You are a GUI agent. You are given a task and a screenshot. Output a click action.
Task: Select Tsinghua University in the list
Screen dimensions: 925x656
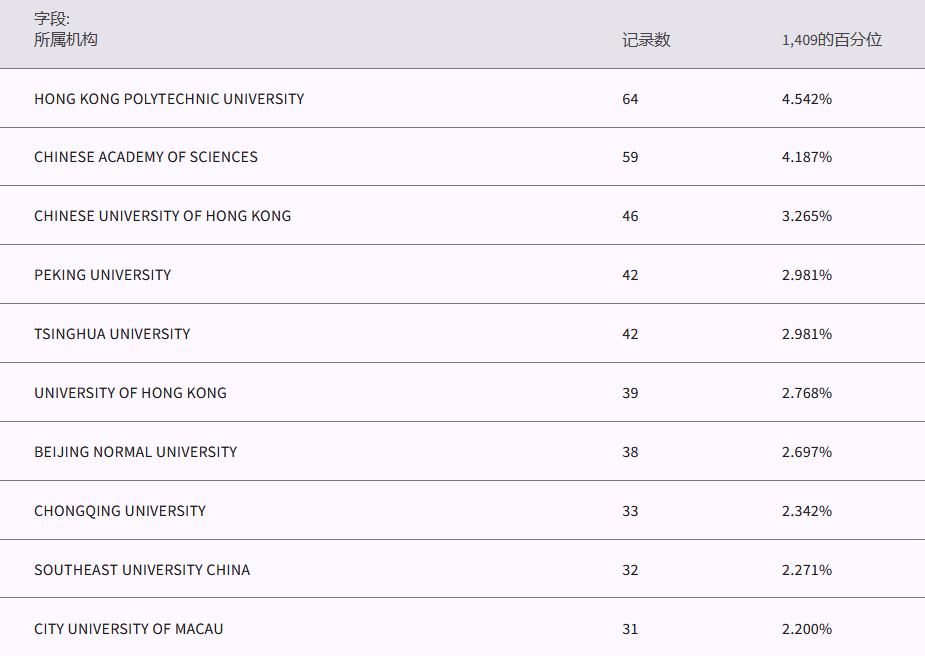[x=112, y=334]
